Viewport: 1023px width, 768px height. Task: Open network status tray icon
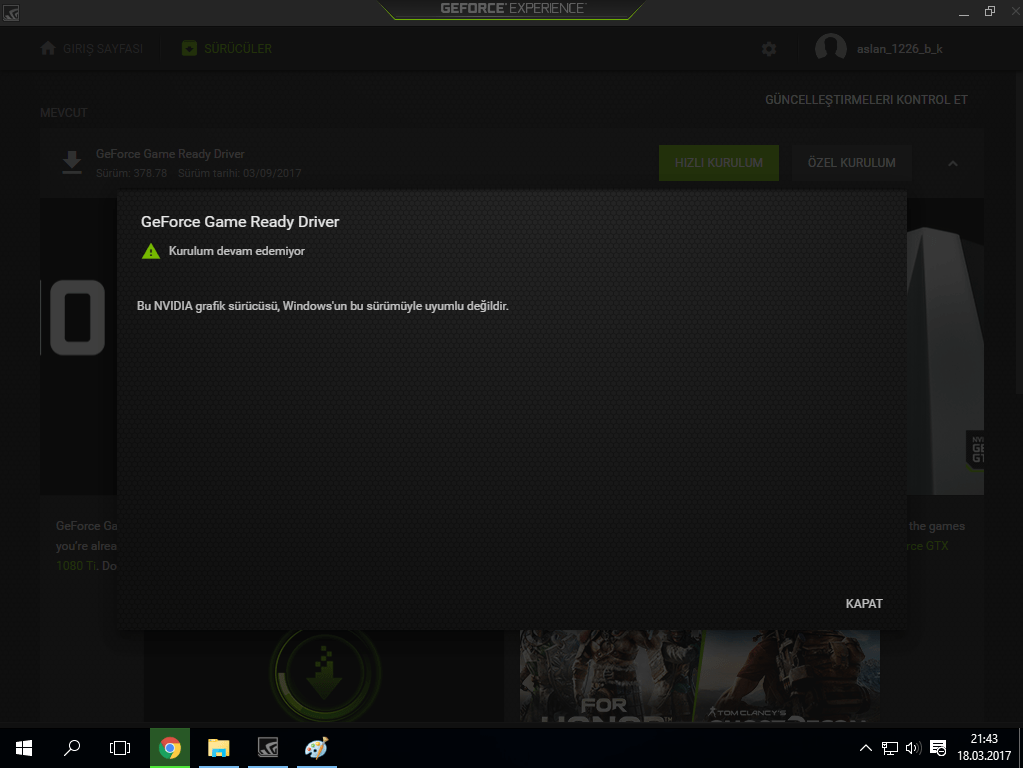pyautogui.click(x=890, y=748)
